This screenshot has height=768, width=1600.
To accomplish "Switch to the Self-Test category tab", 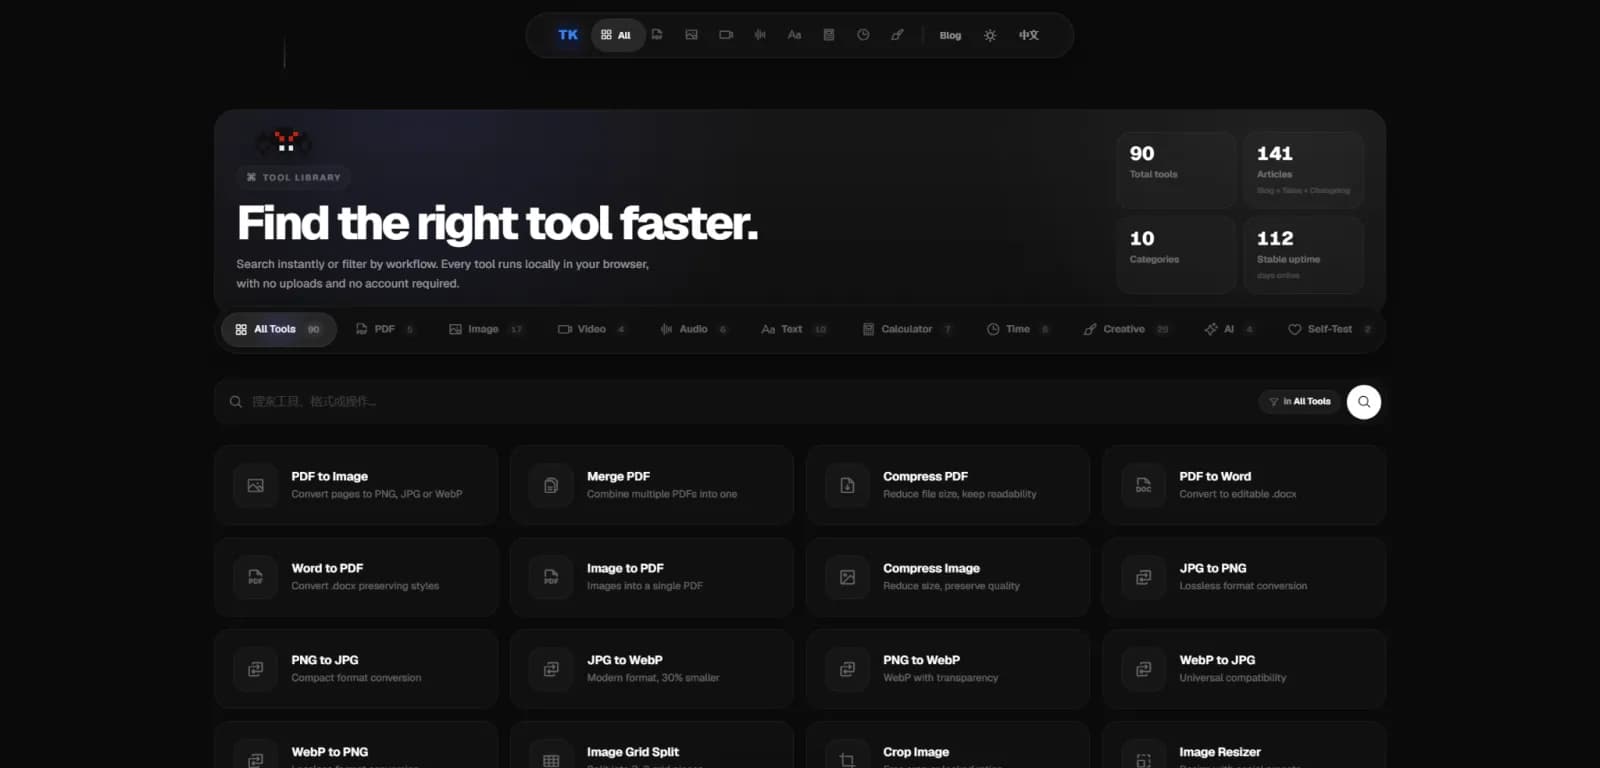I will click(x=1330, y=329).
